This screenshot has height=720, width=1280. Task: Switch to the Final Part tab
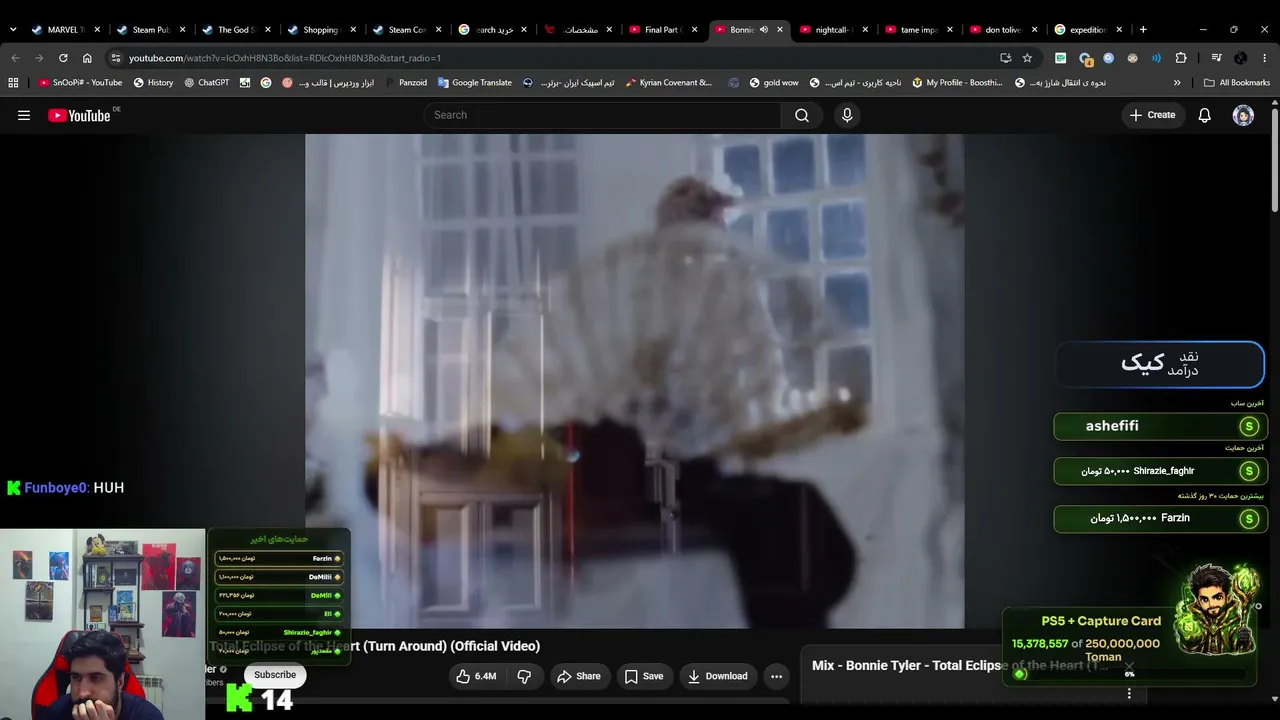click(x=664, y=30)
